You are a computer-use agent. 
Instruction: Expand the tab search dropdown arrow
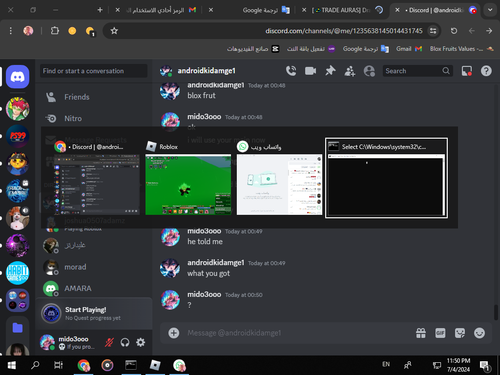pos(490,10)
